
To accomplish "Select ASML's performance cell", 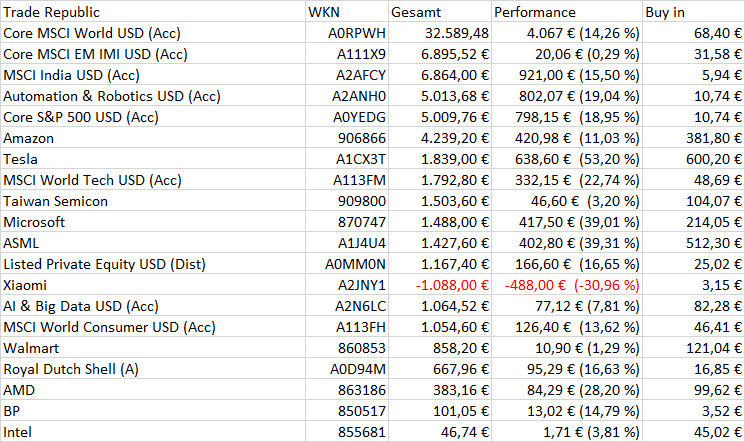I will tap(566, 243).
